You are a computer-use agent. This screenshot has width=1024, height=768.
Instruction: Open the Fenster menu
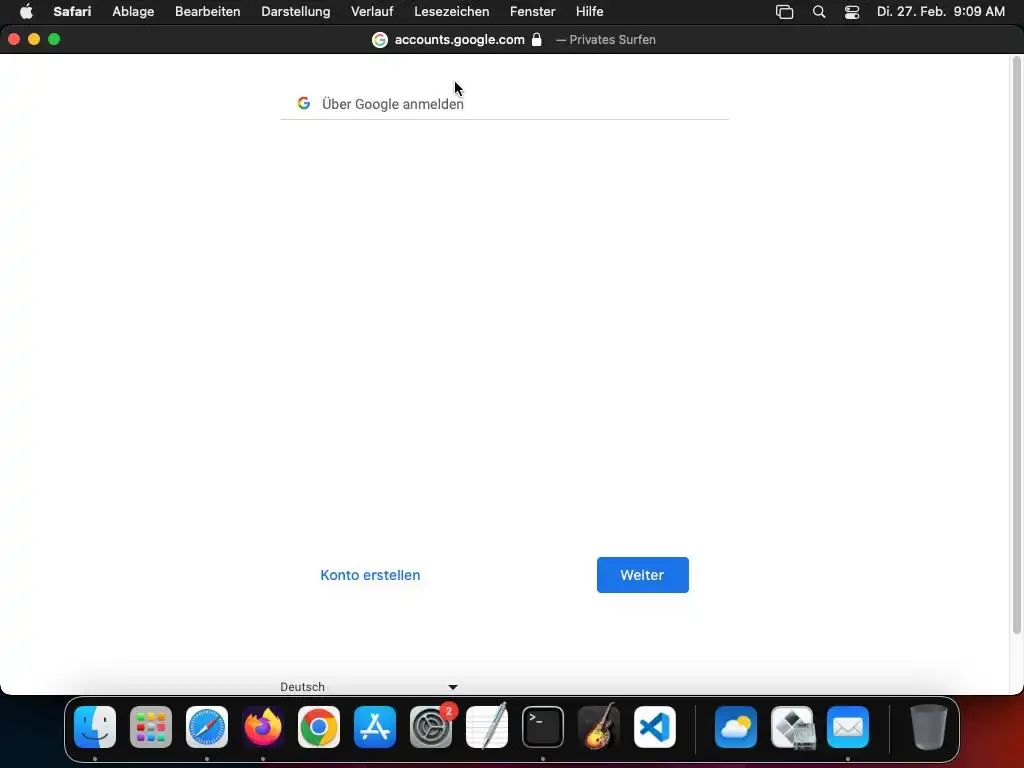pos(533,12)
